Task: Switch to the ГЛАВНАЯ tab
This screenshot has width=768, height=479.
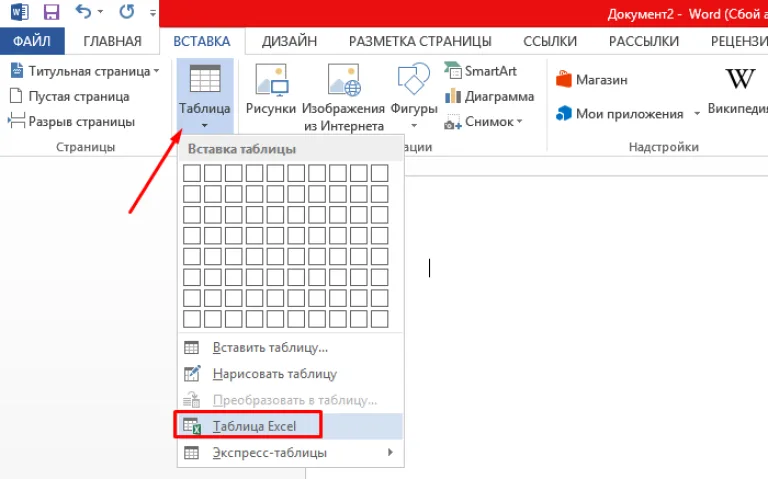Action: pos(112,41)
